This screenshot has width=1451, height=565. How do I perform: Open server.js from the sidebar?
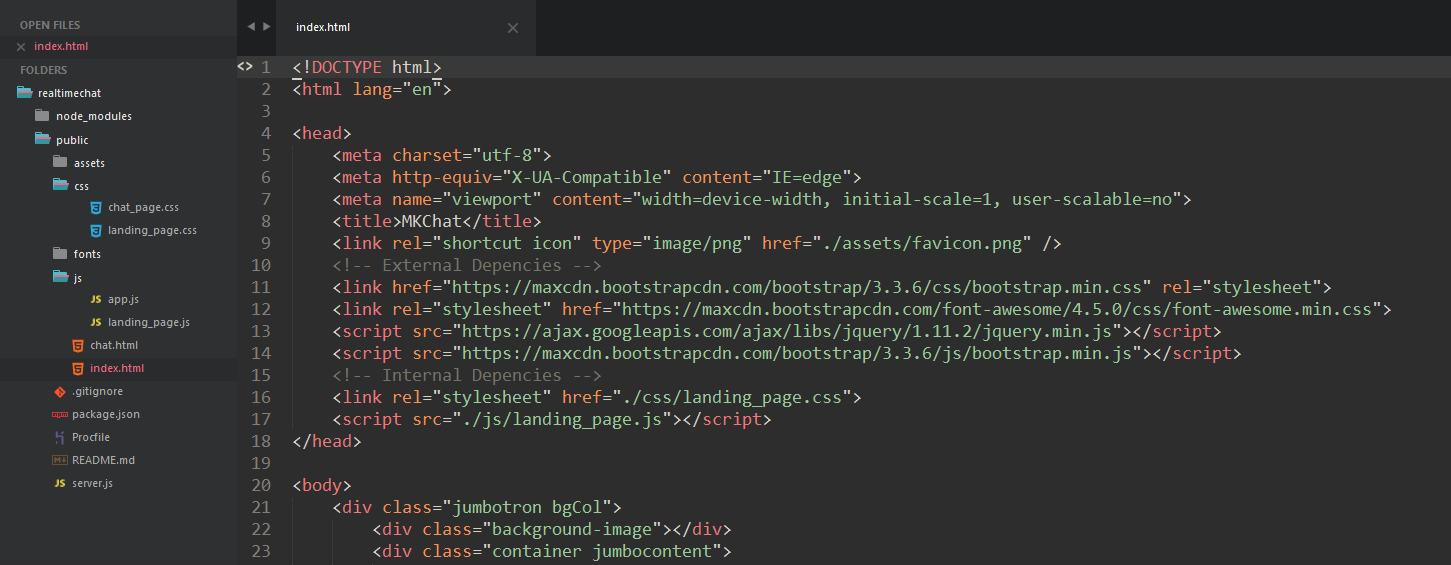[x=92, y=483]
